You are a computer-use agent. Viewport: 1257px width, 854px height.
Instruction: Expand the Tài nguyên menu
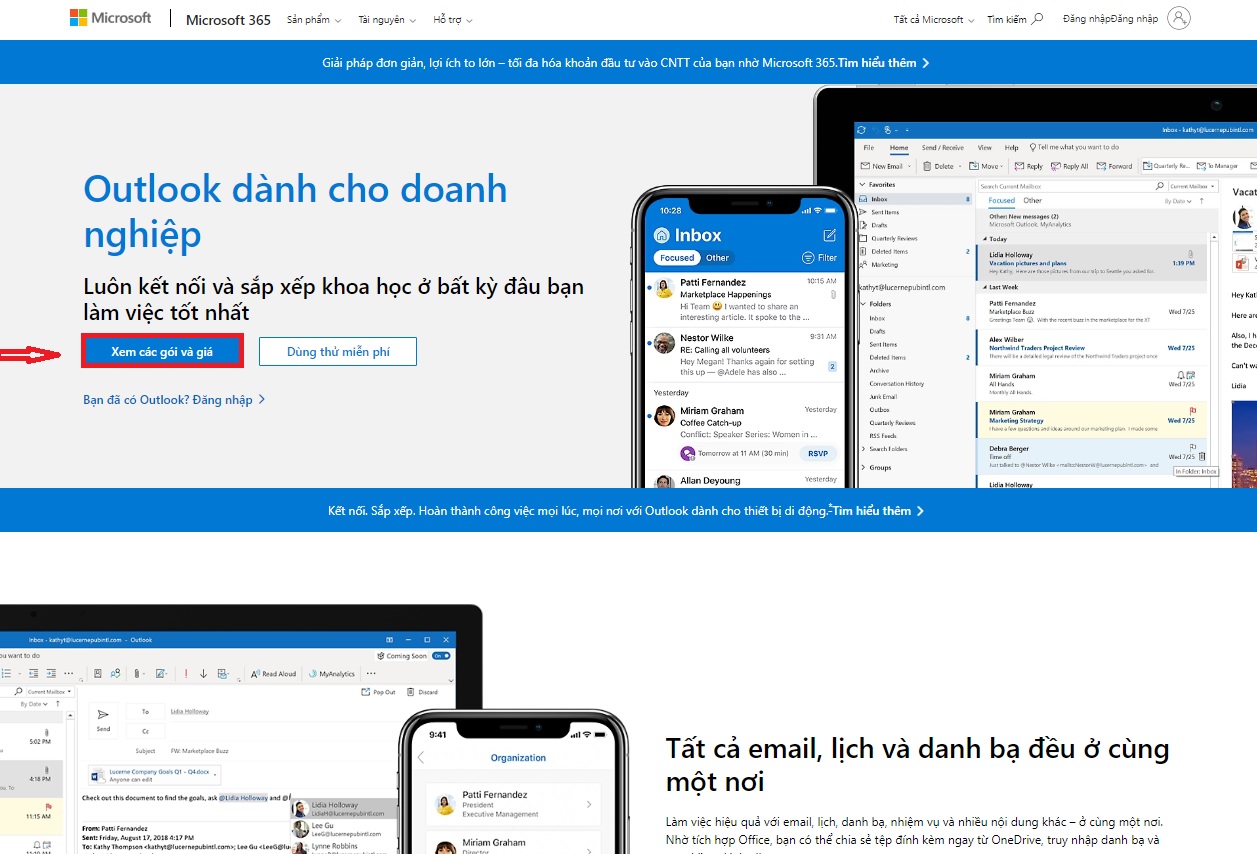(x=387, y=20)
